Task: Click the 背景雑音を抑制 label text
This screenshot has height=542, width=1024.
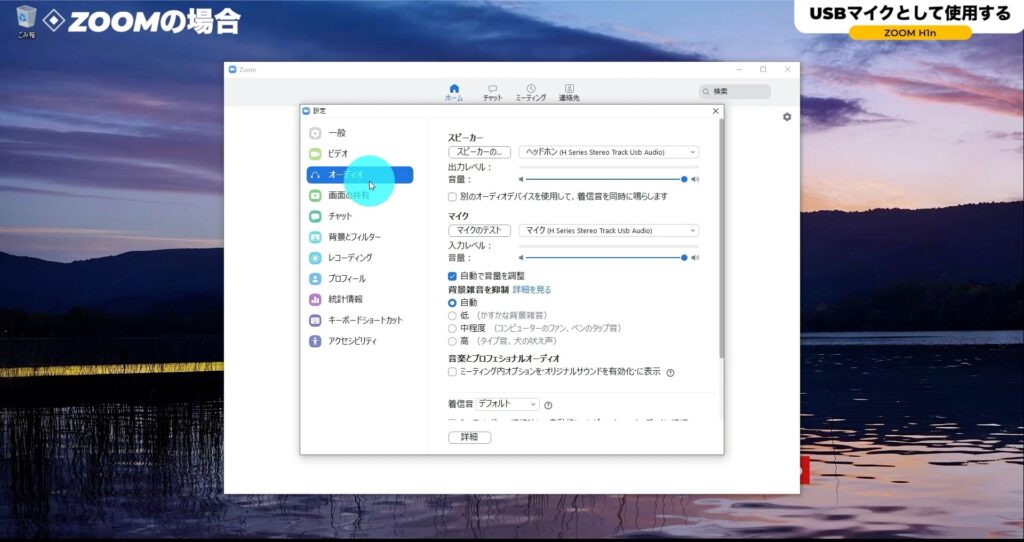Action: [478, 290]
